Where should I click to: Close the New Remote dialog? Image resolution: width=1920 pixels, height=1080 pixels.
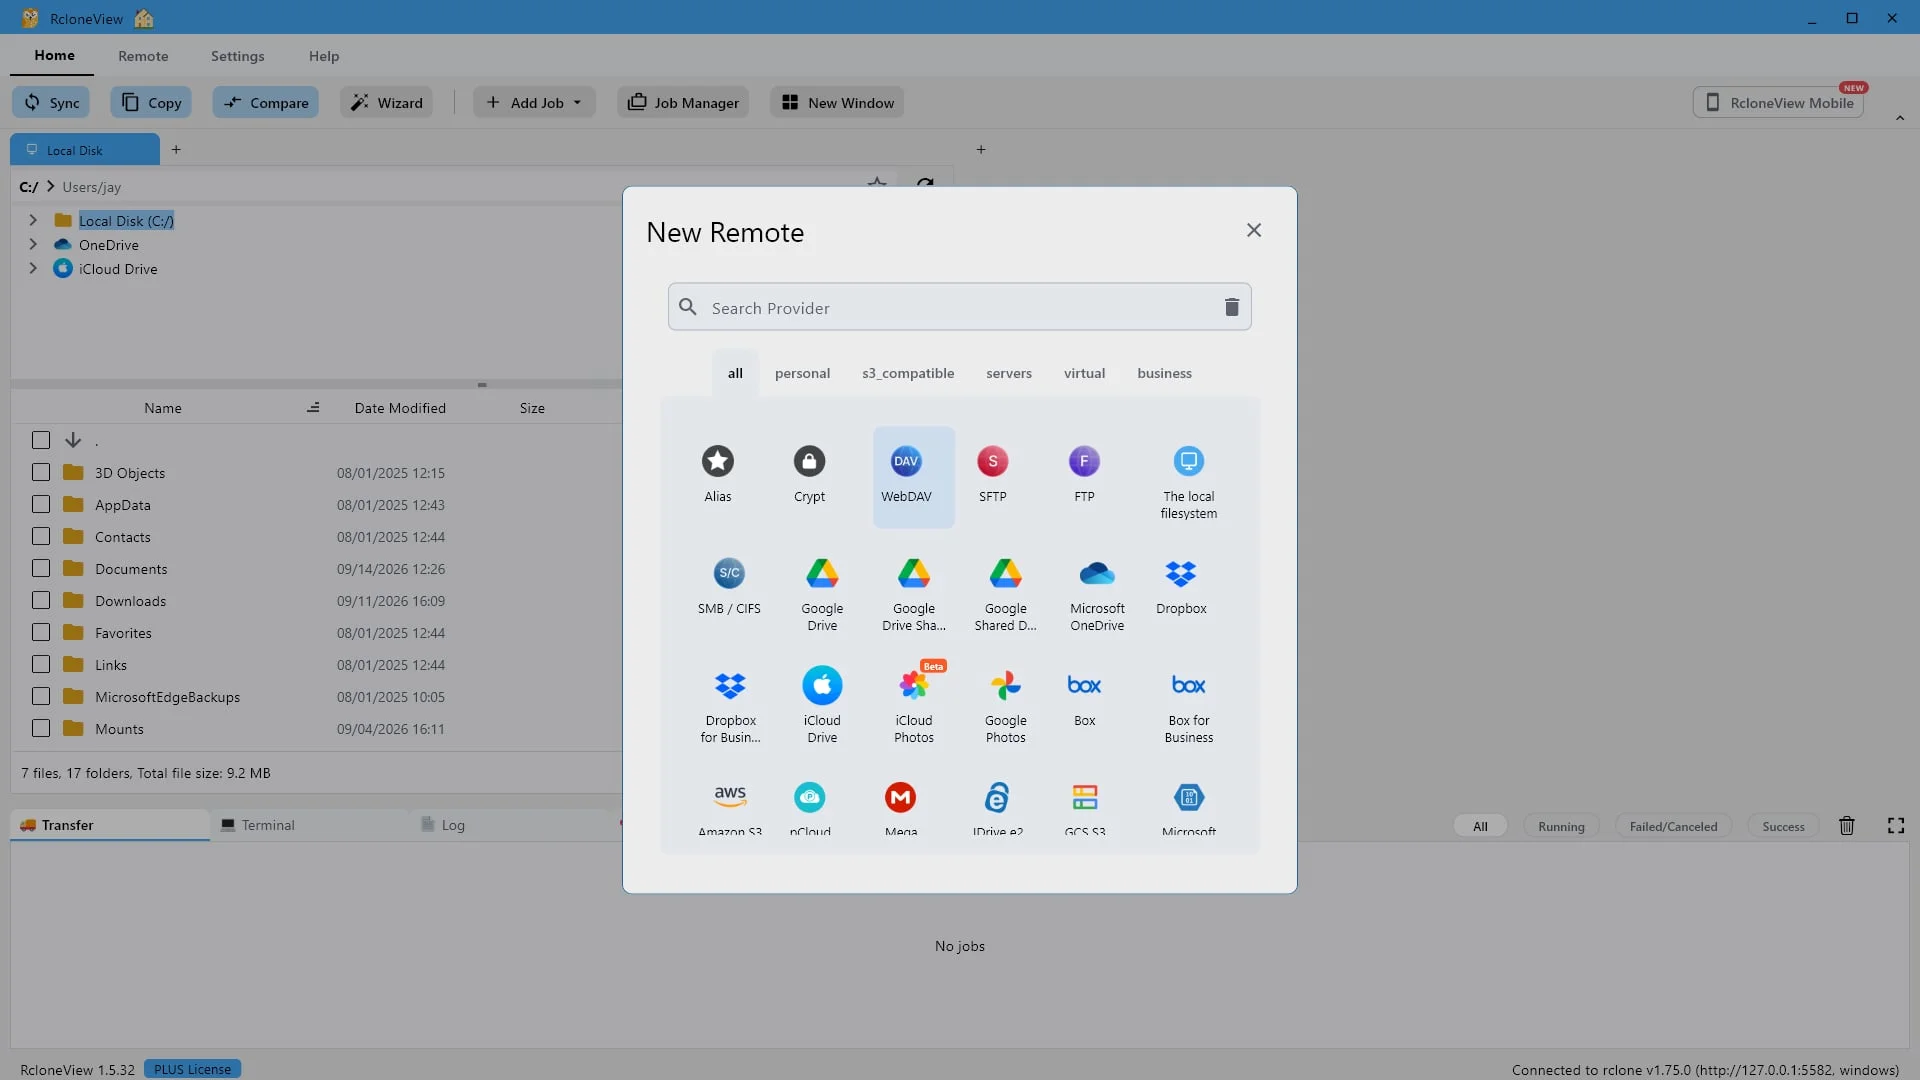[x=1253, y=230]
